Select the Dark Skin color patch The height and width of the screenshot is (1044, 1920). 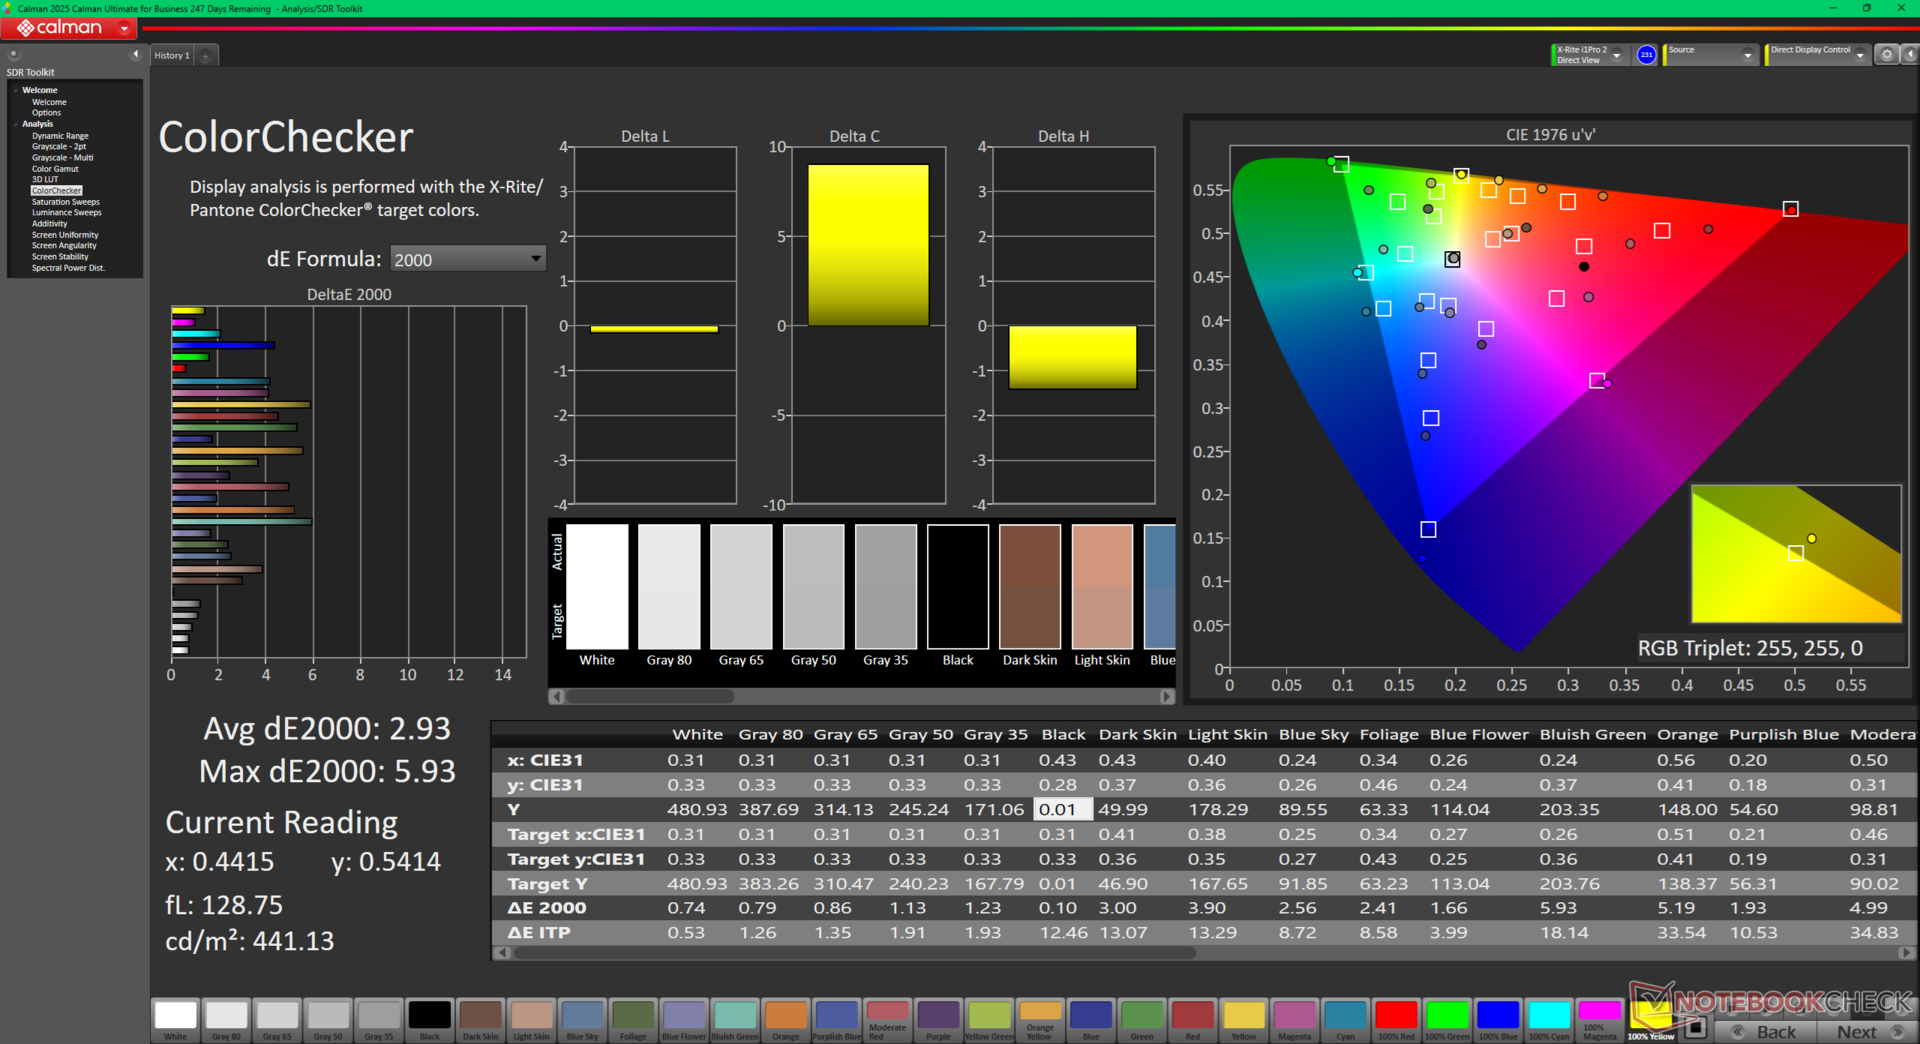pyautogui.click(x=480, y=1020)
